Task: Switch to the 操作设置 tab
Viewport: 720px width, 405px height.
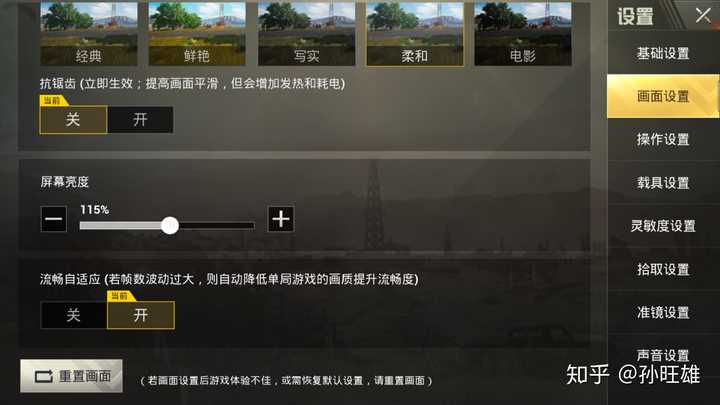Action: (x=663, y=139)
